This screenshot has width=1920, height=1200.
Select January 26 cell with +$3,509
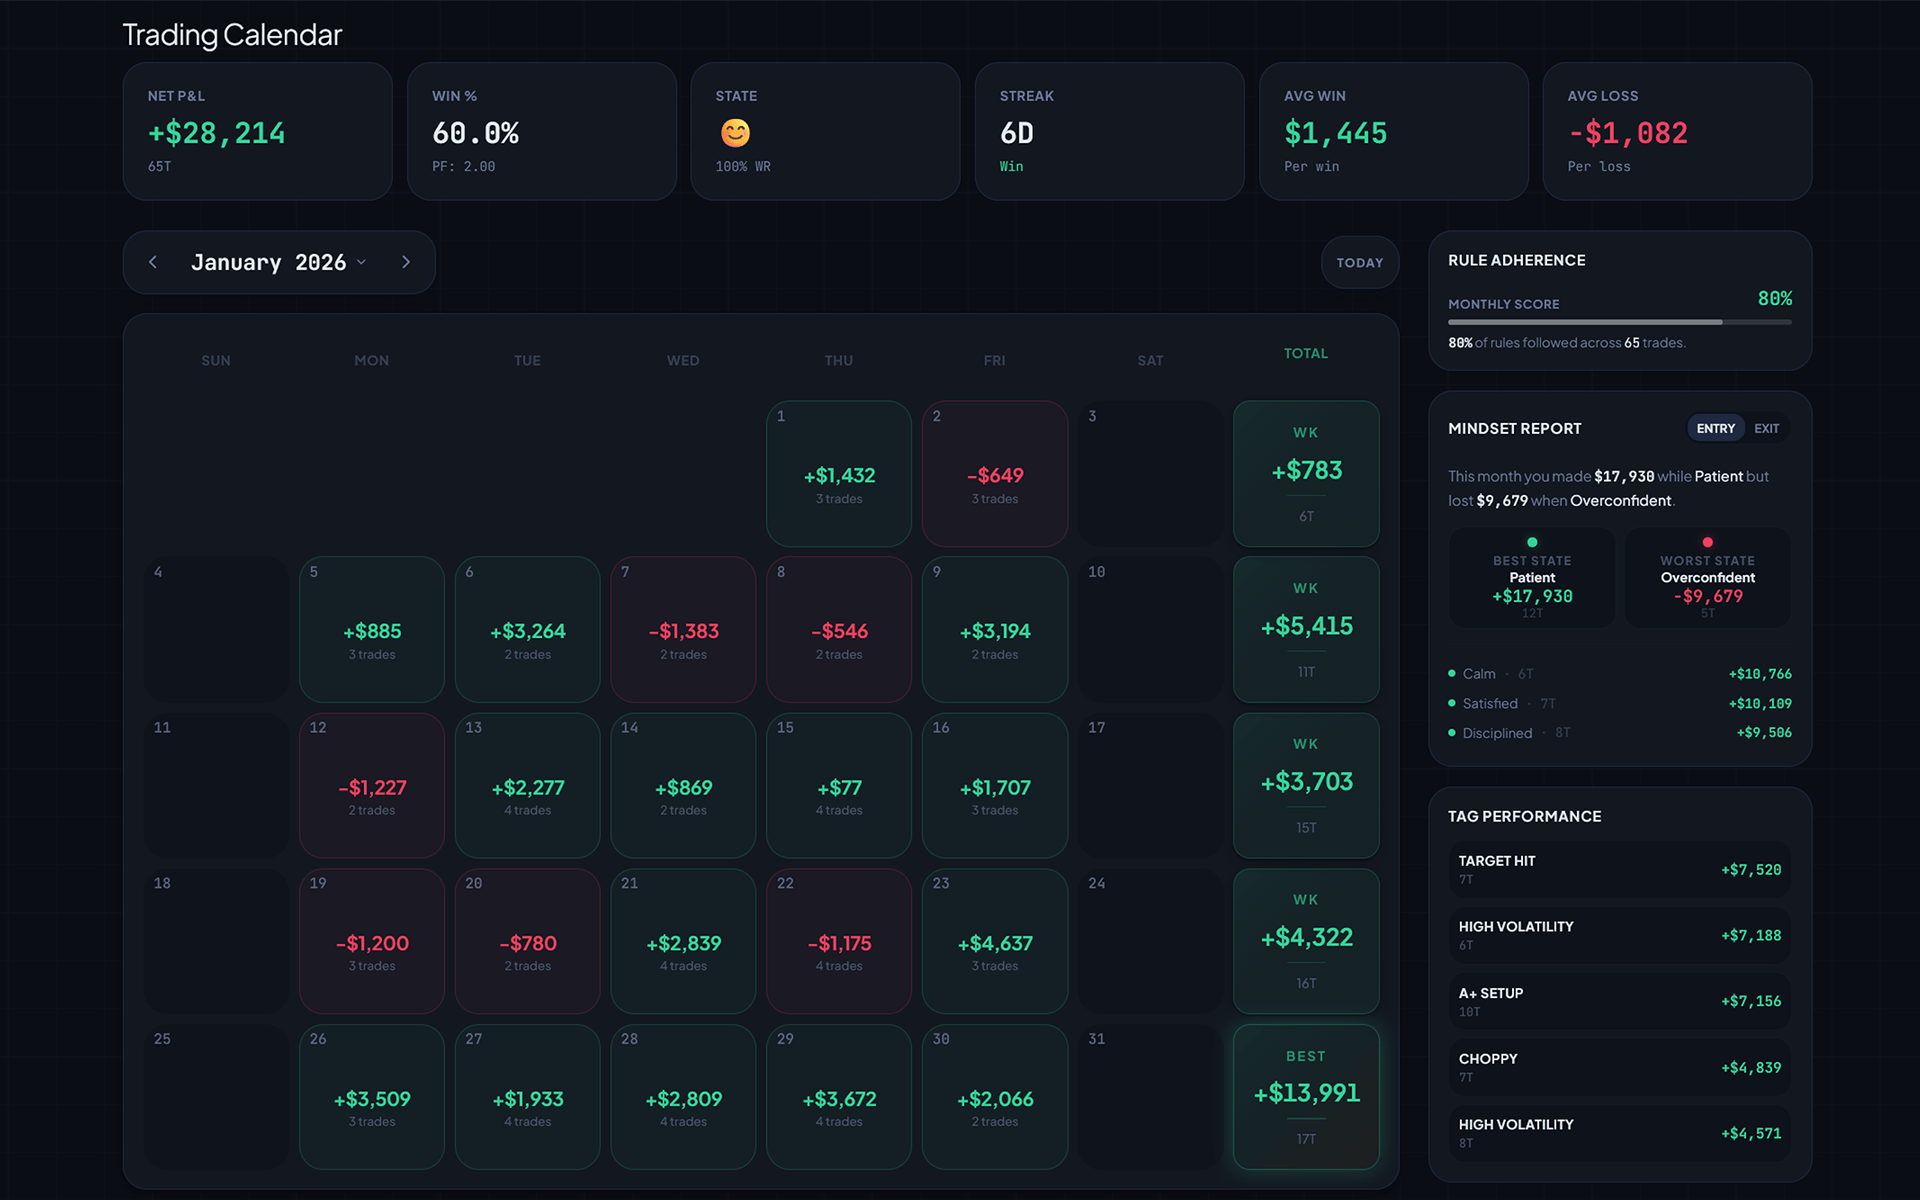pyautogui.click(x=372, y=1097)
